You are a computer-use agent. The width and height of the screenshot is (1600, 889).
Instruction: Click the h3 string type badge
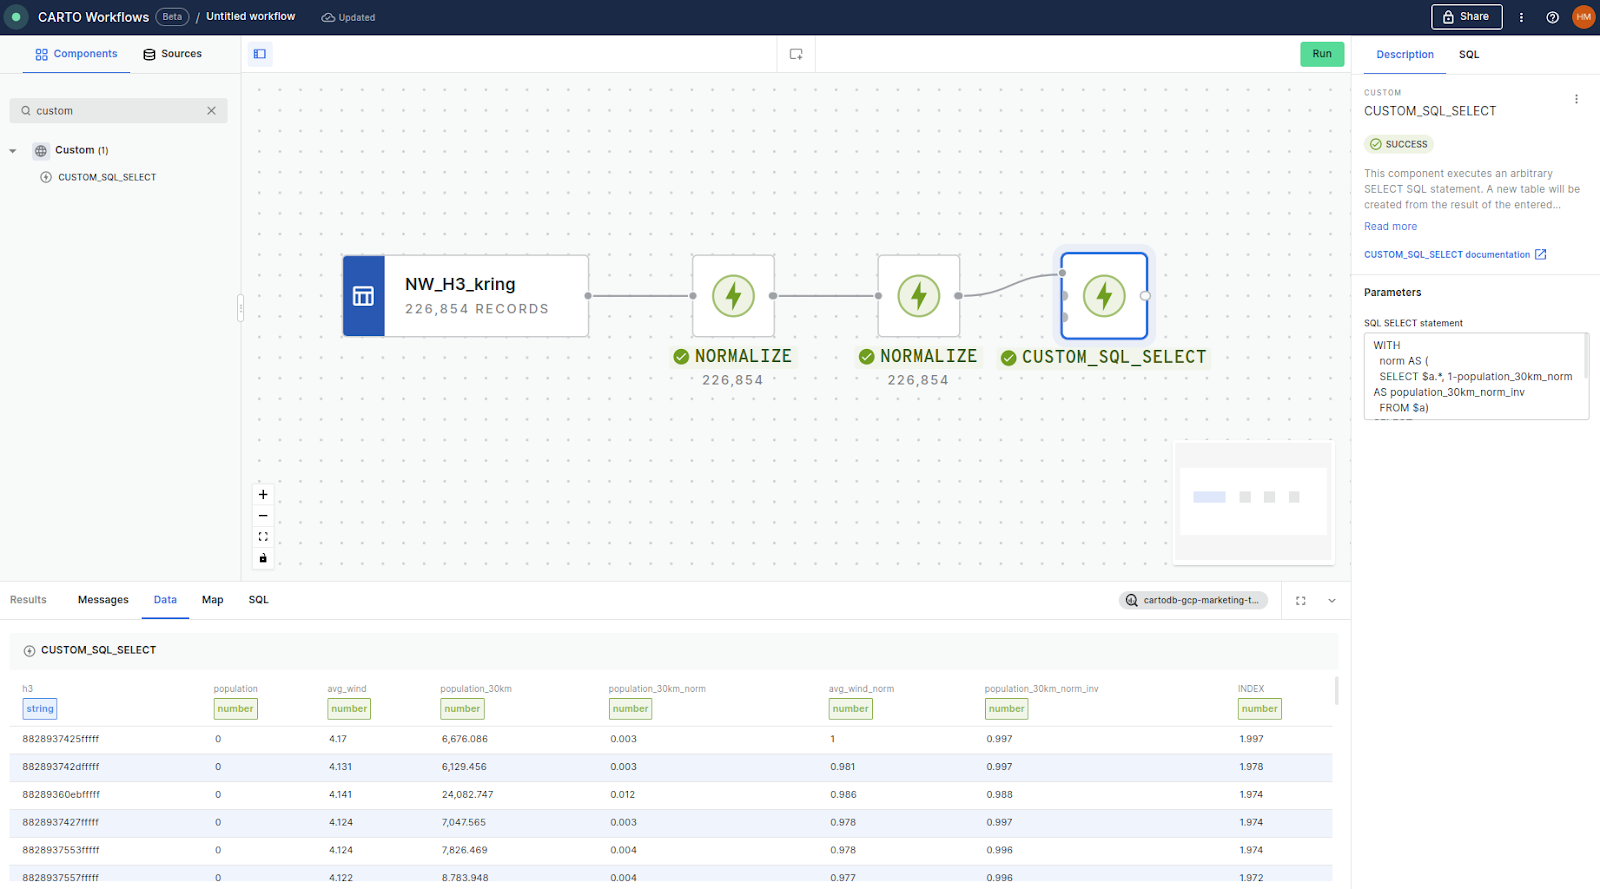tap(40, 709)
